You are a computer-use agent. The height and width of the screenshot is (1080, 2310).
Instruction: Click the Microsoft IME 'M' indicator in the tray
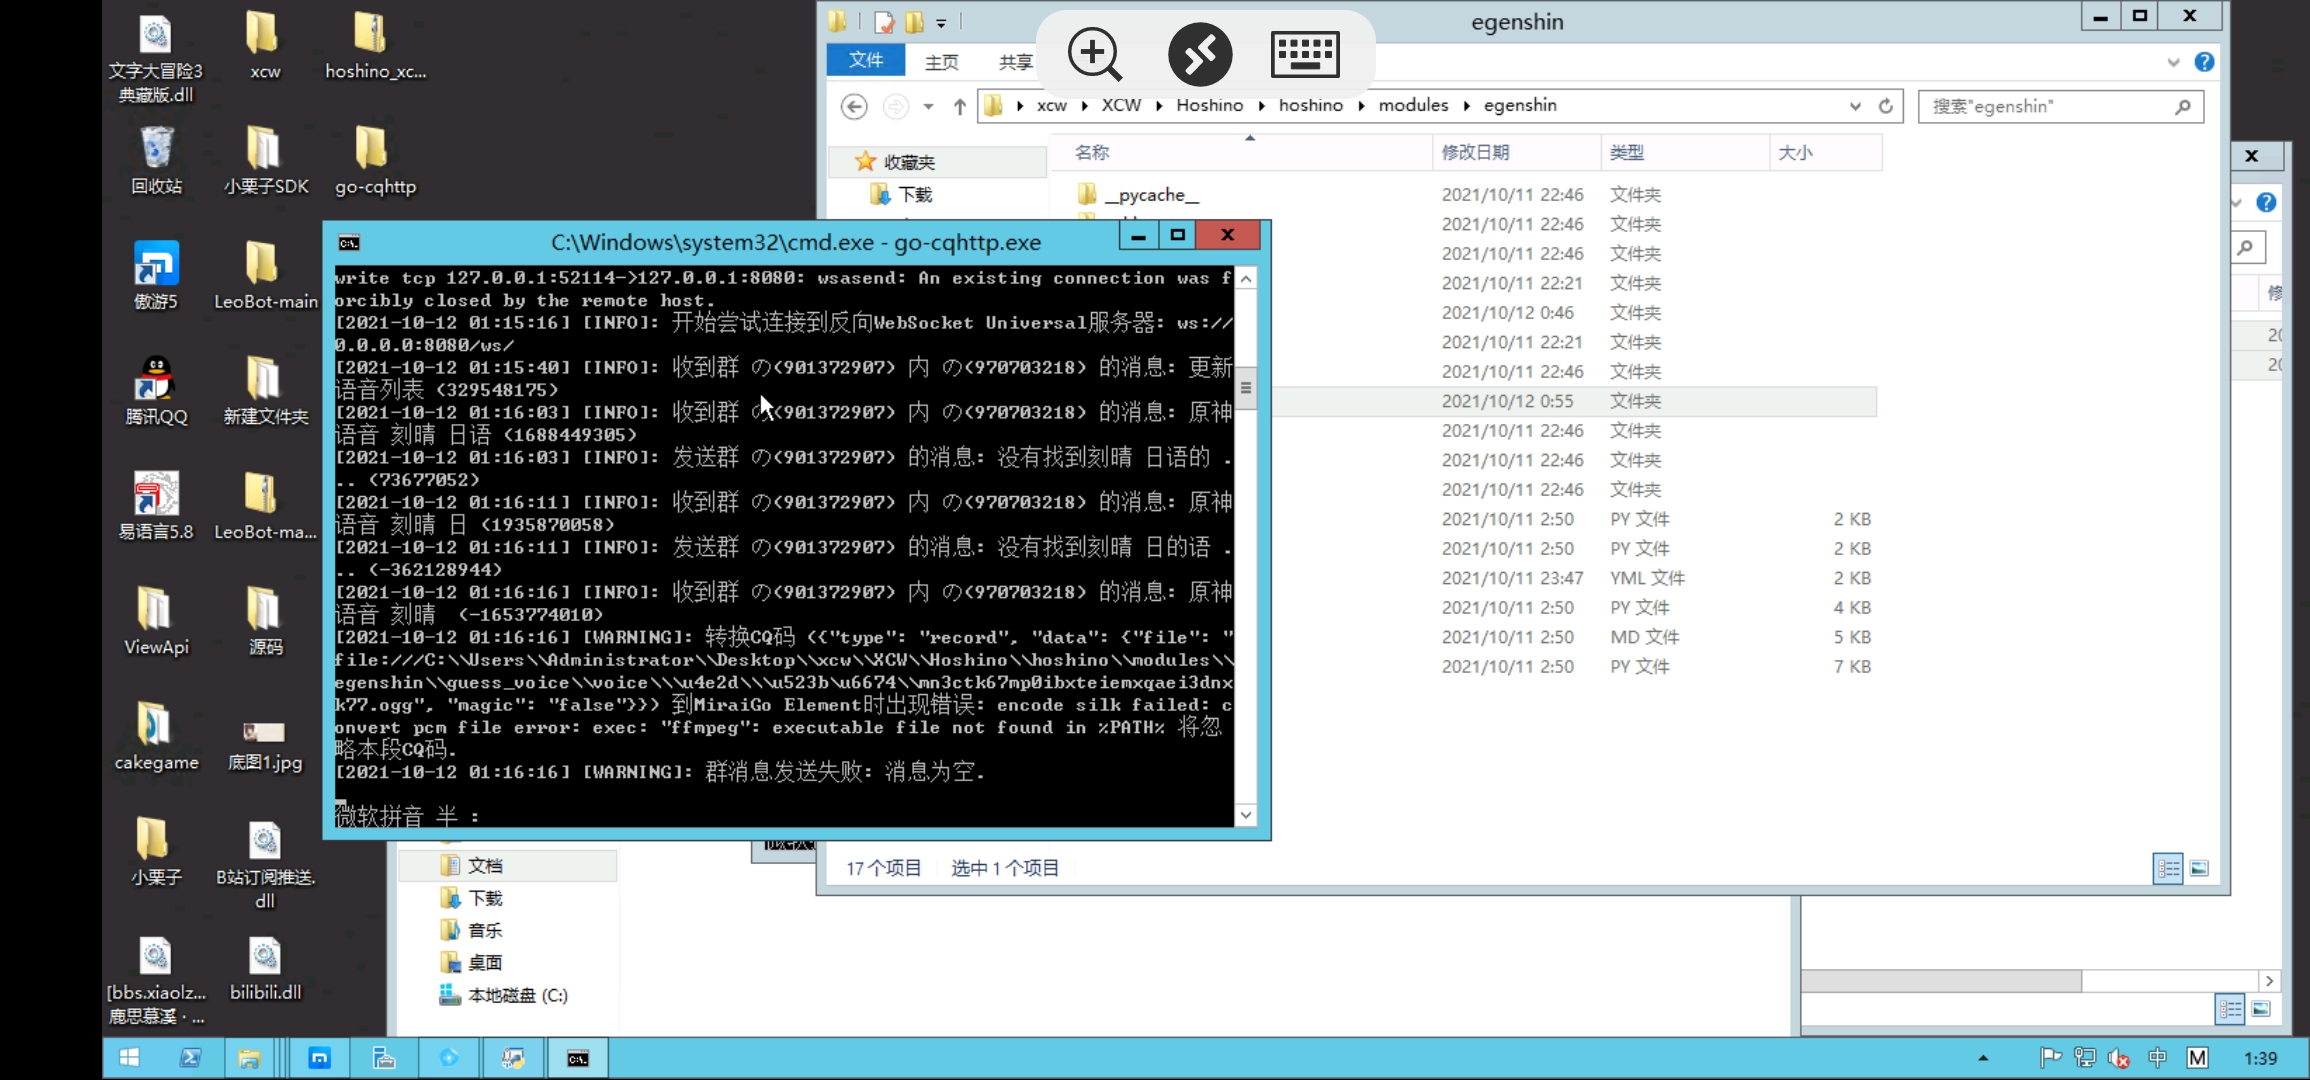[2197, 1057]
